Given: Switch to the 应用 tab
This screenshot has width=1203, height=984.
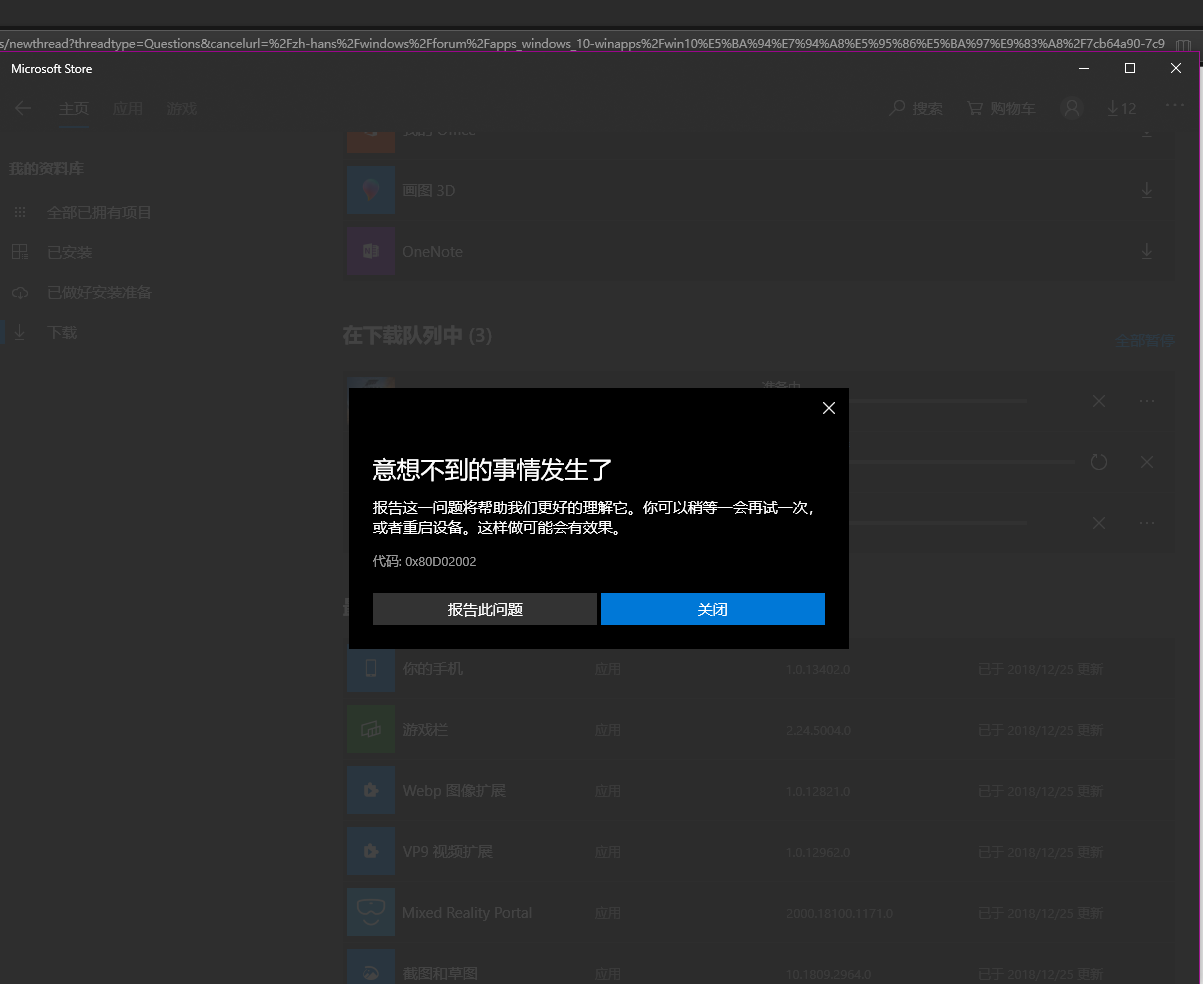Looking at the screenshot, I should (x=128, y=108).
